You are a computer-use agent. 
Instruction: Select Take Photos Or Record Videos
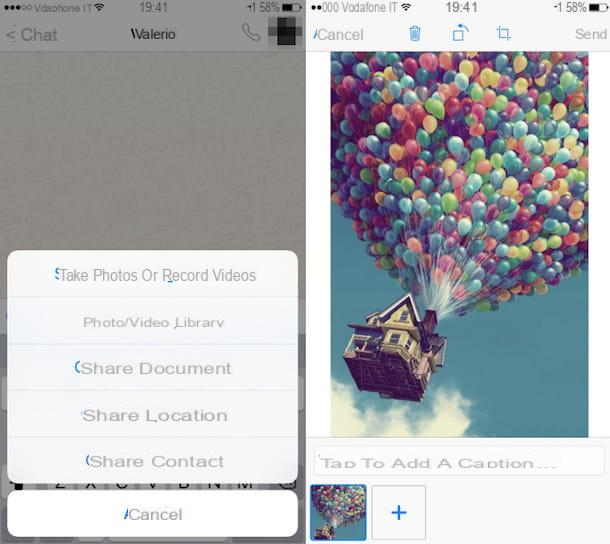[x=152, y=275]
